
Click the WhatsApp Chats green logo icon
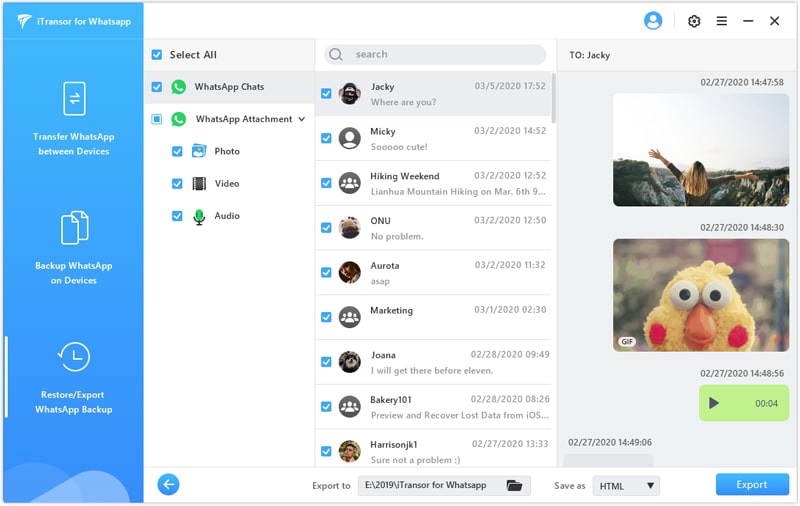click(x=179, y=87)
